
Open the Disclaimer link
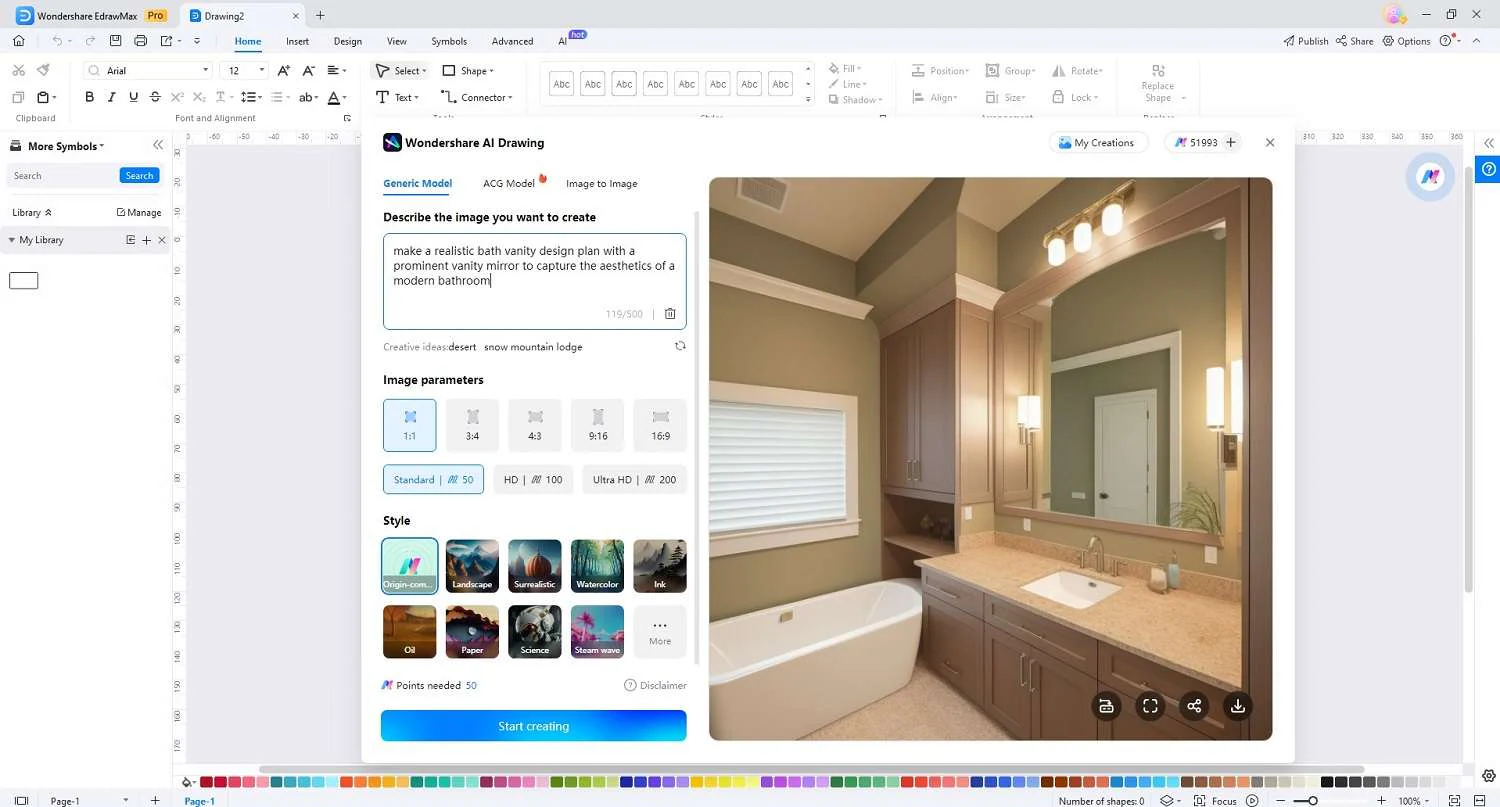(x=656, y=685)
